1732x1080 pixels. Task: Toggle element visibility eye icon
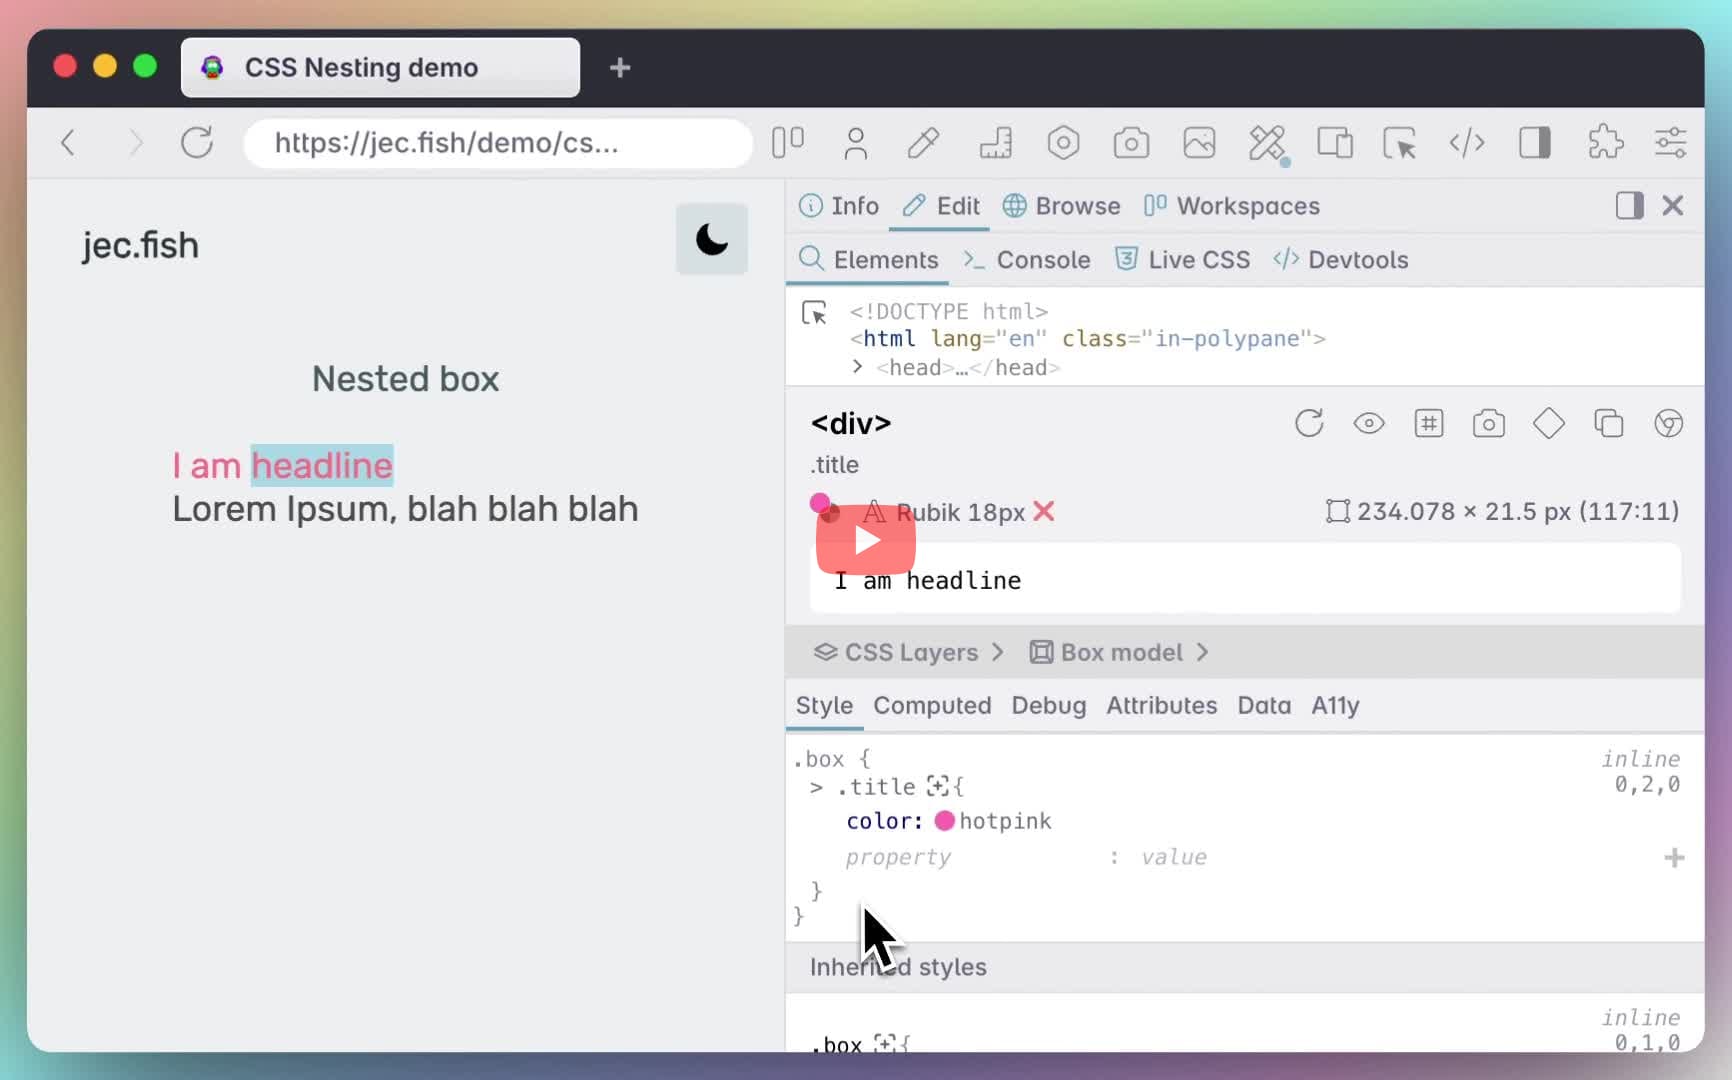(1369, 423)
